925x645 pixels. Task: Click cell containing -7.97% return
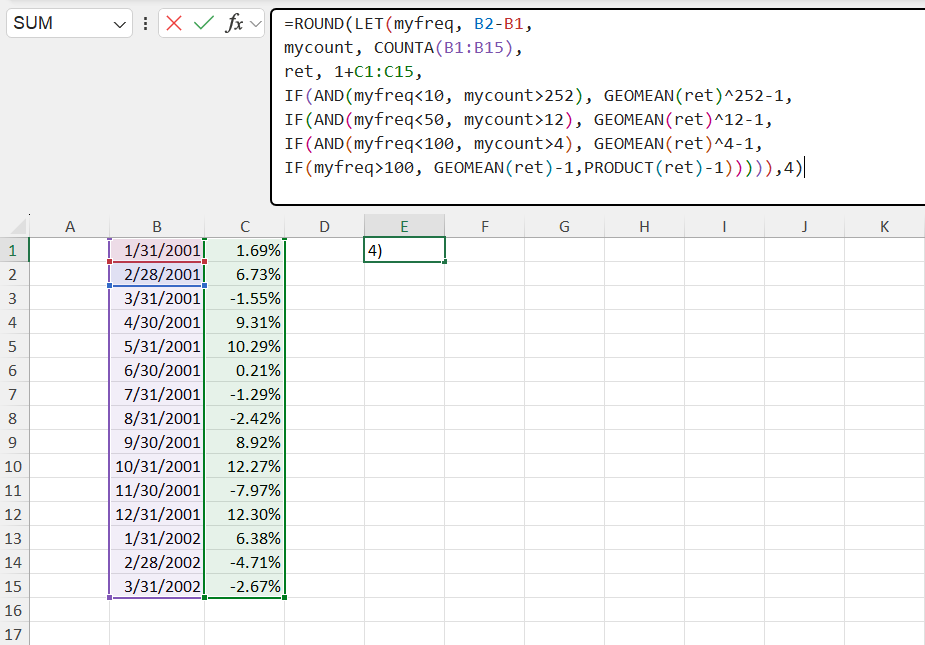point(244,490)
